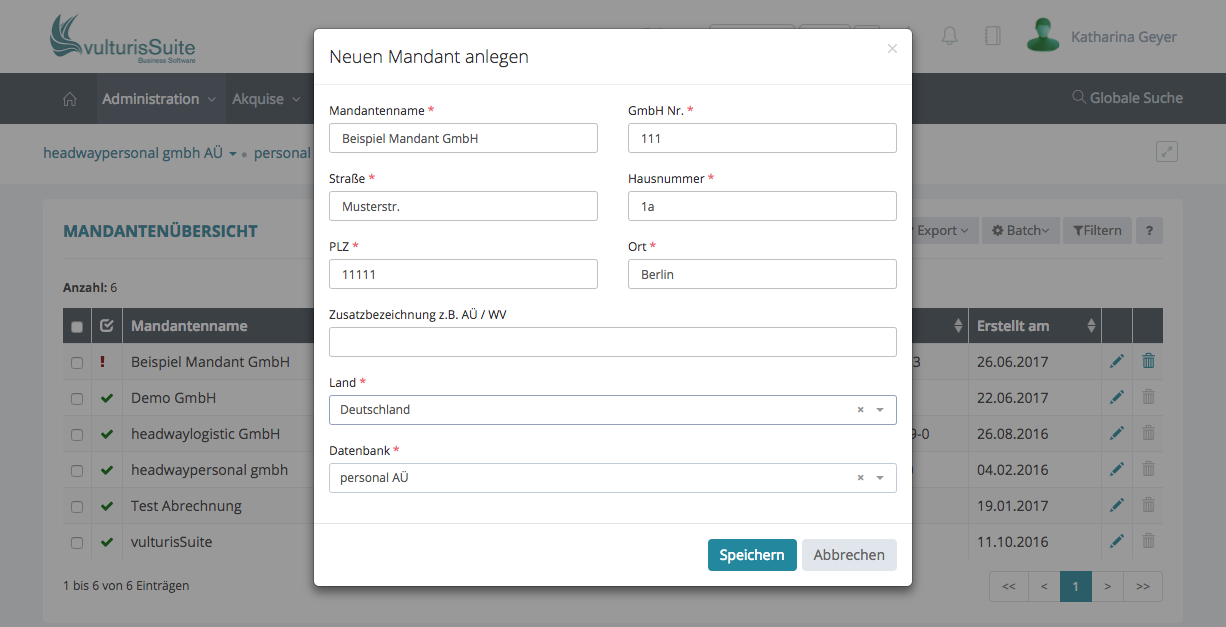Open the Datenbank dropdown arrow
Screen dimensions: 1226x627
coord(880,478)
